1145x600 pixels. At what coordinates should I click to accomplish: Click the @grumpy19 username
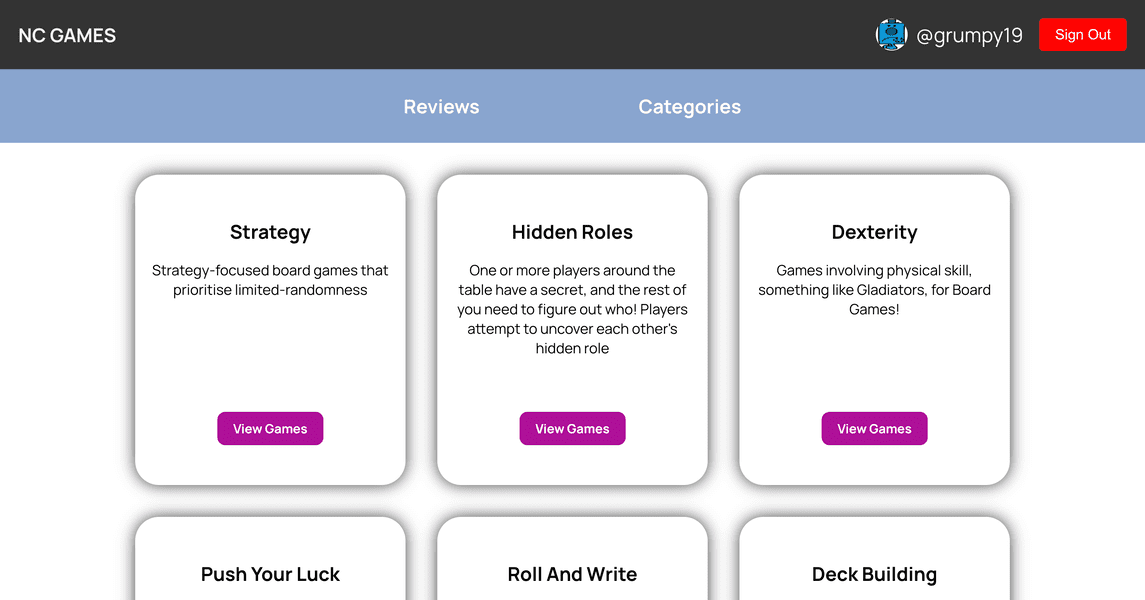coord(969,35)
